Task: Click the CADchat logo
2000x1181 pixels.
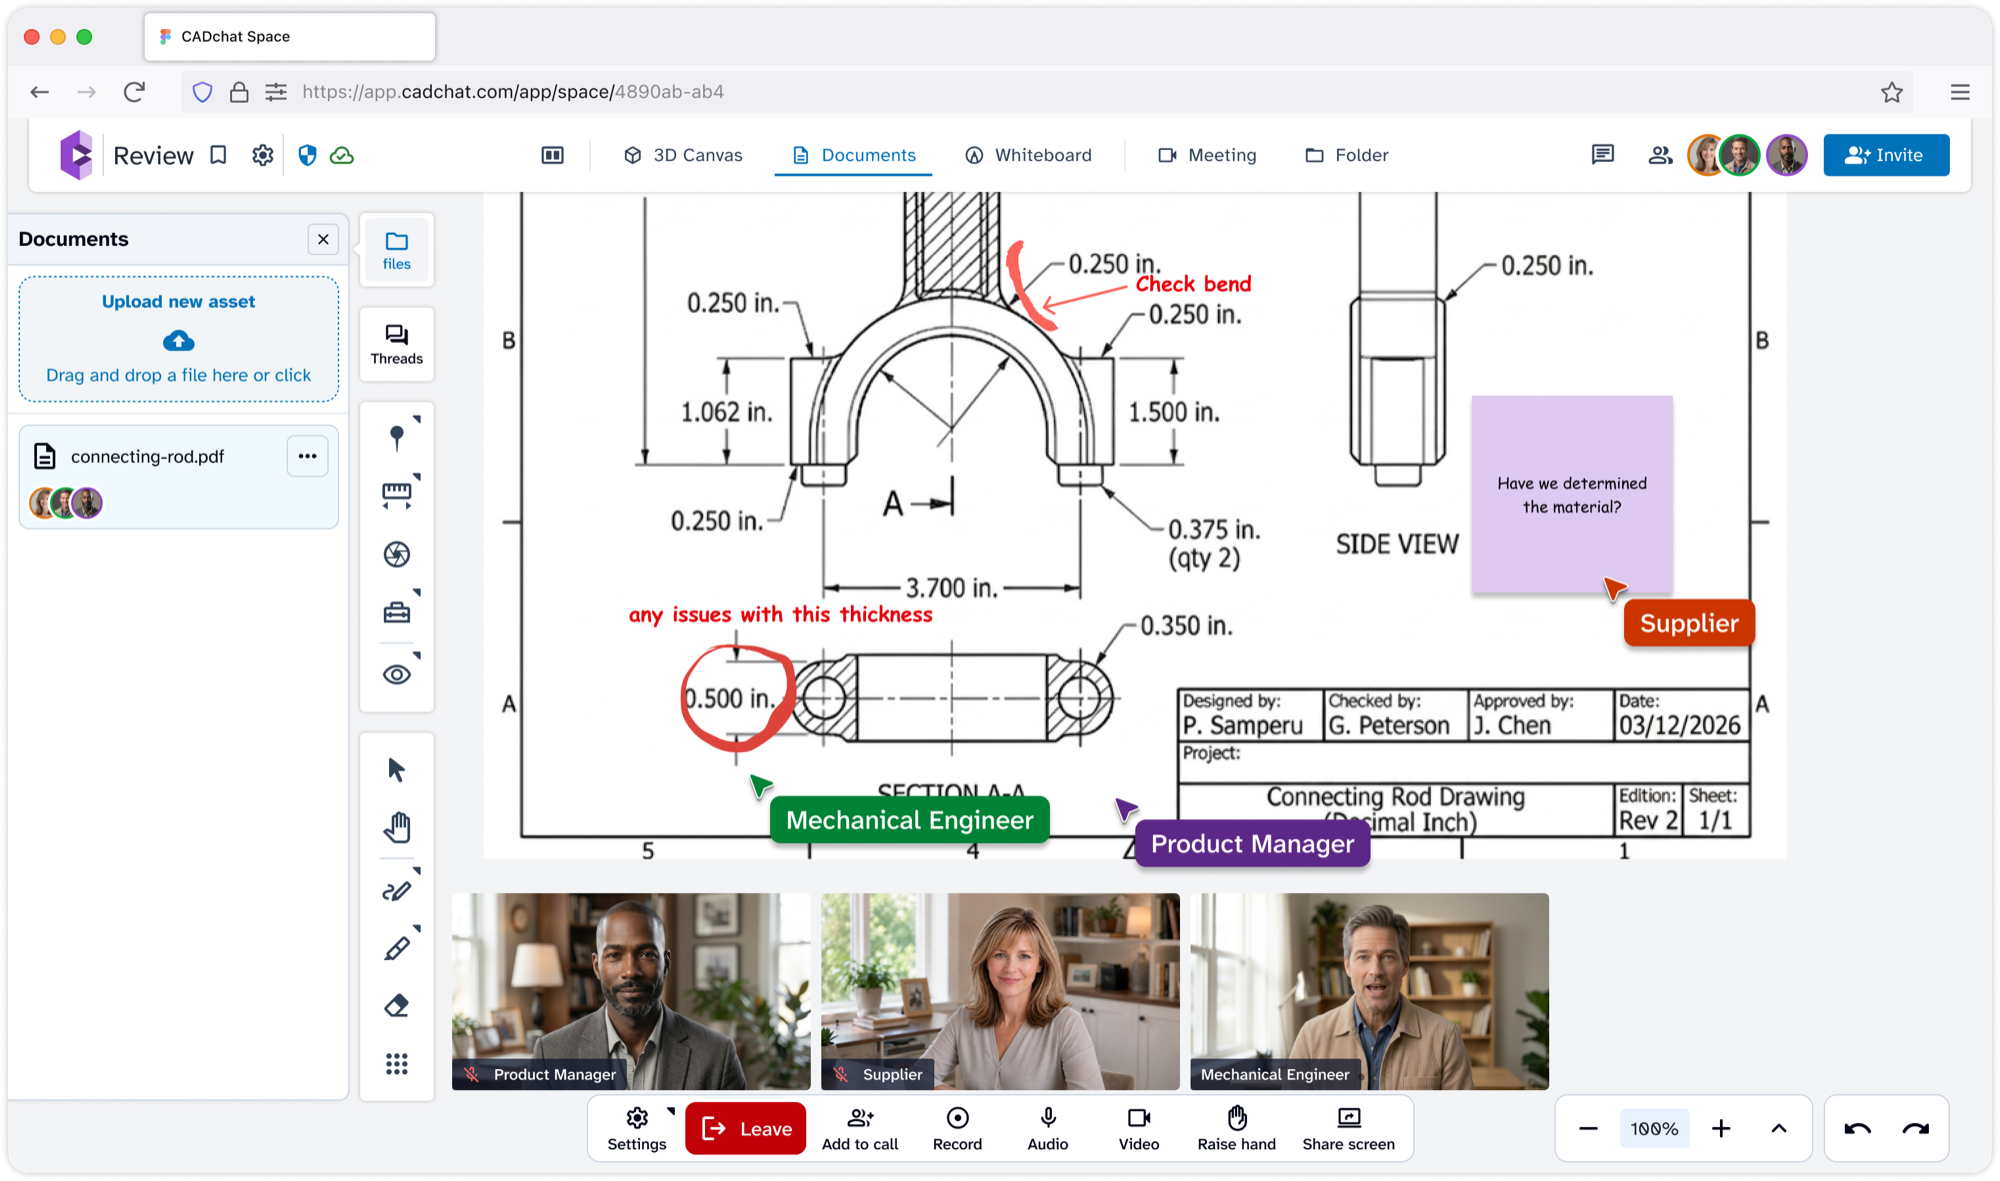Action: click(x=77, y=155)
